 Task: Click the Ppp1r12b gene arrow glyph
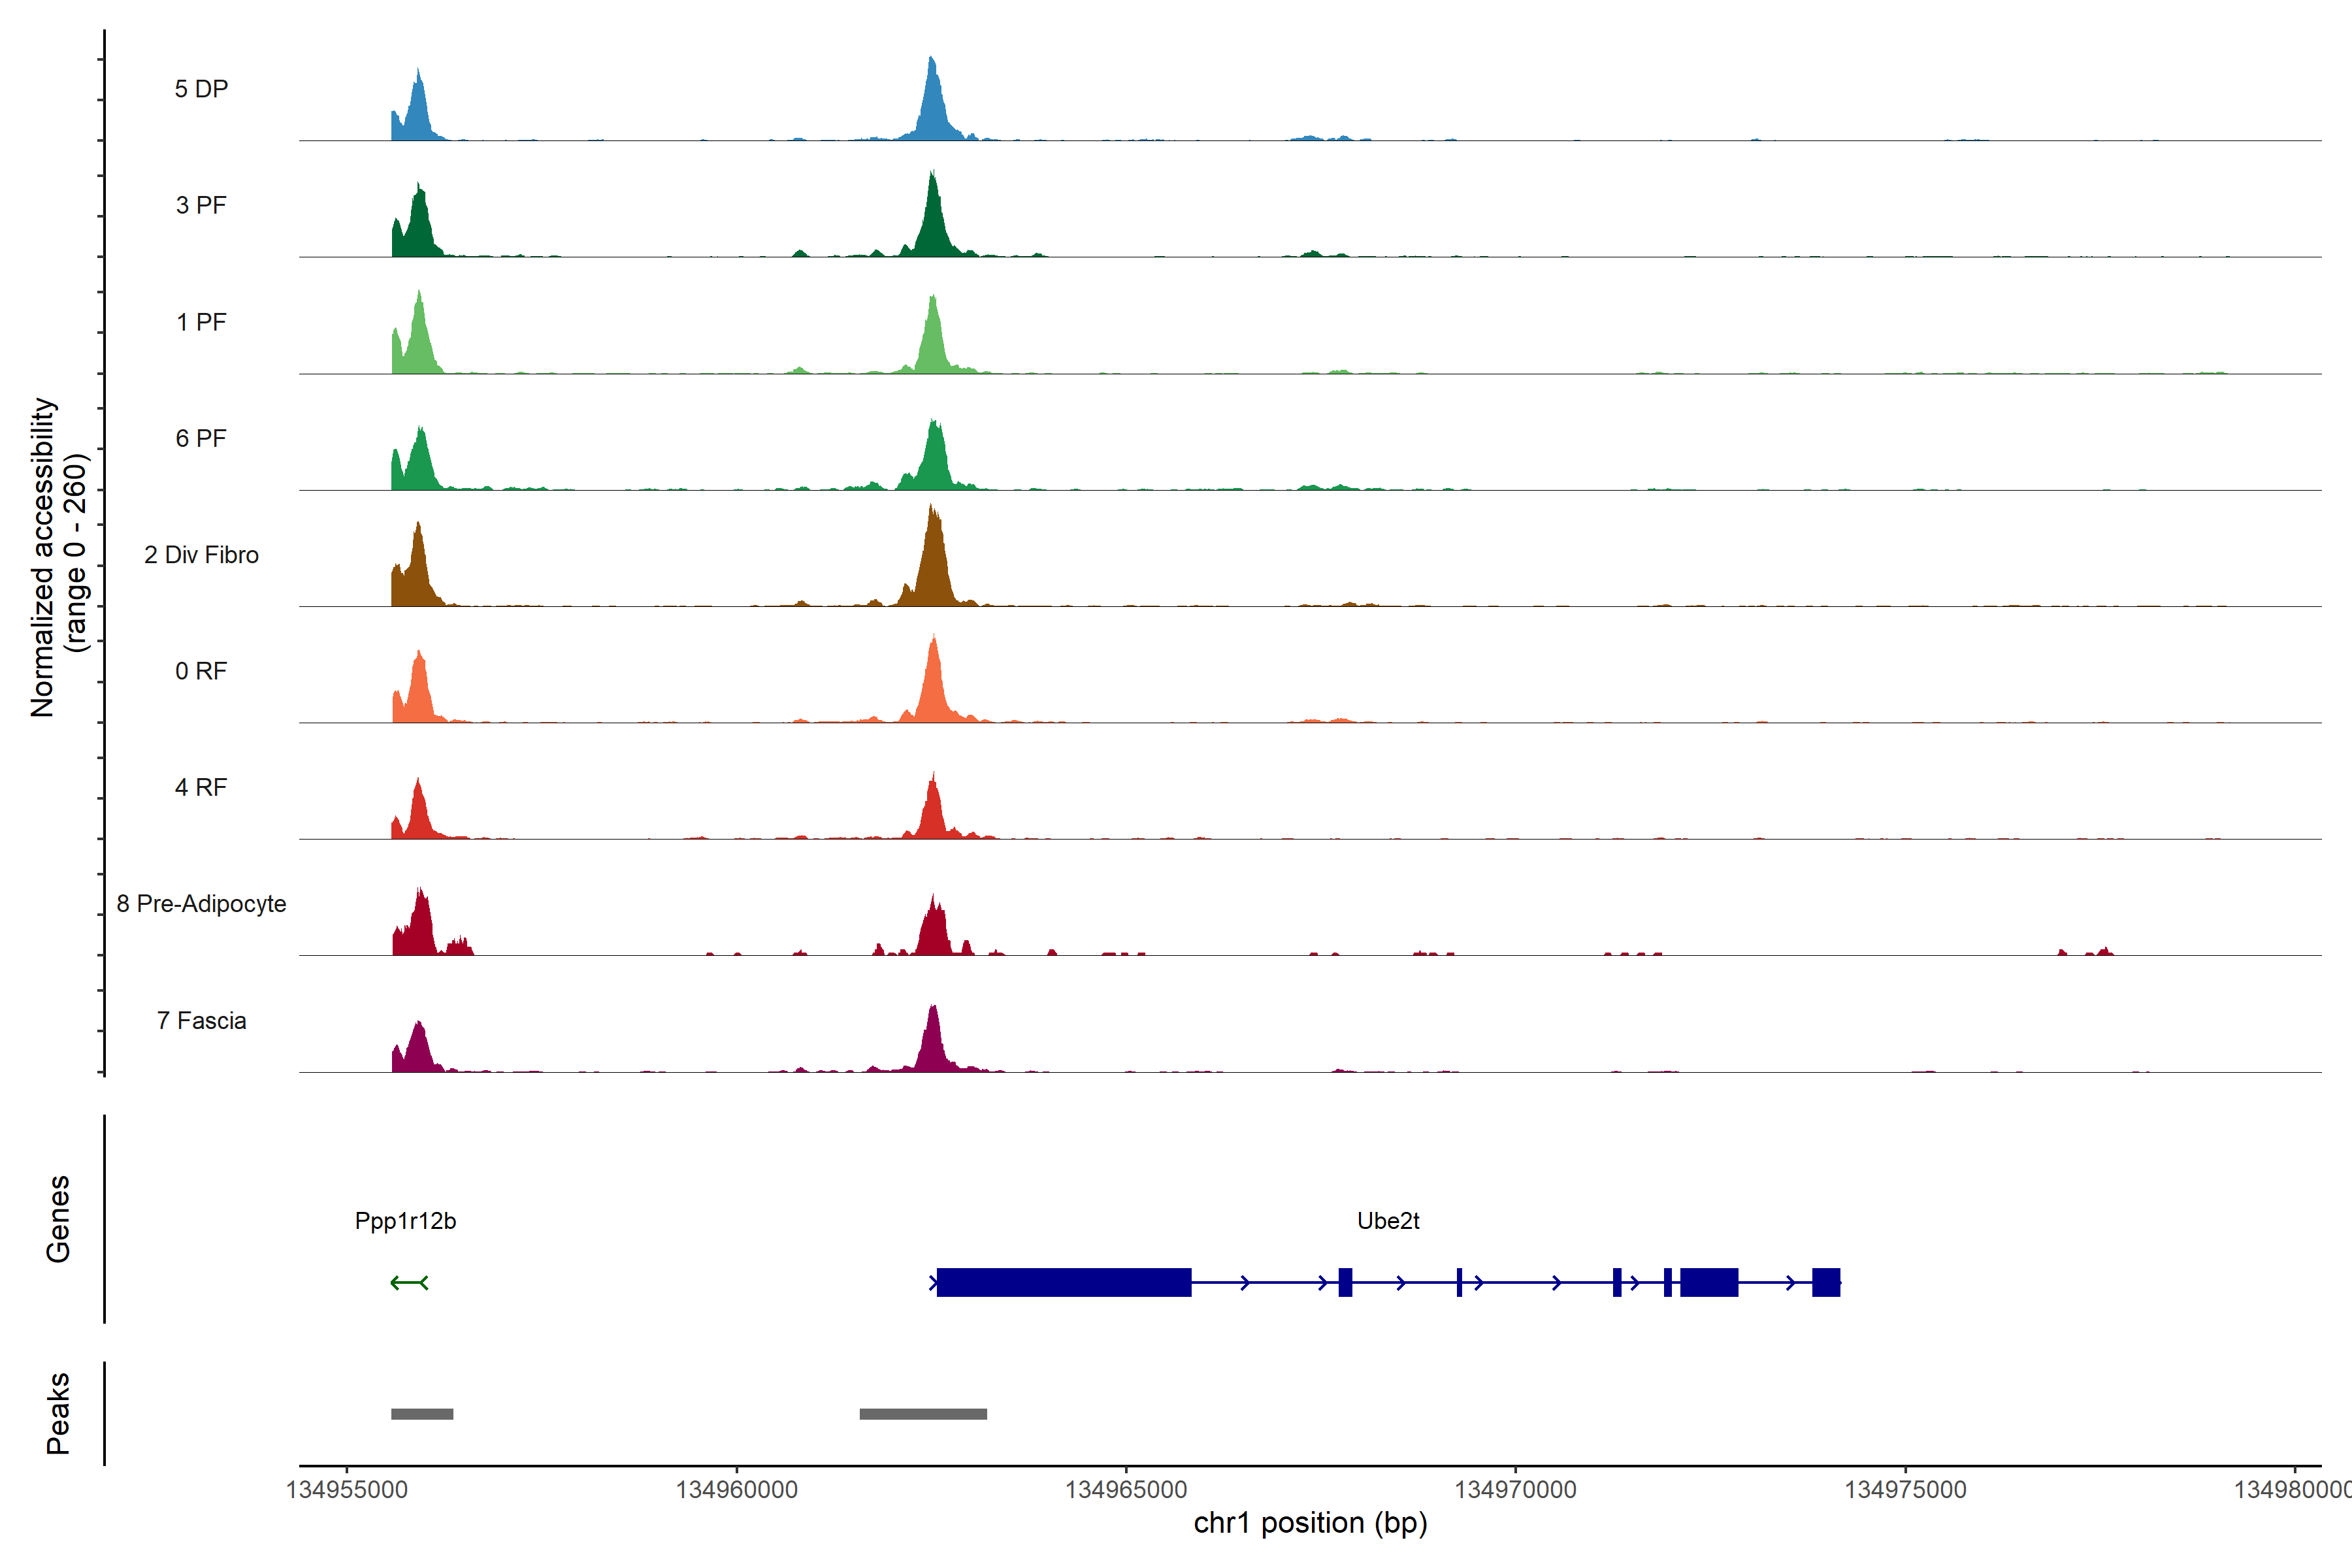[409, 1282]
